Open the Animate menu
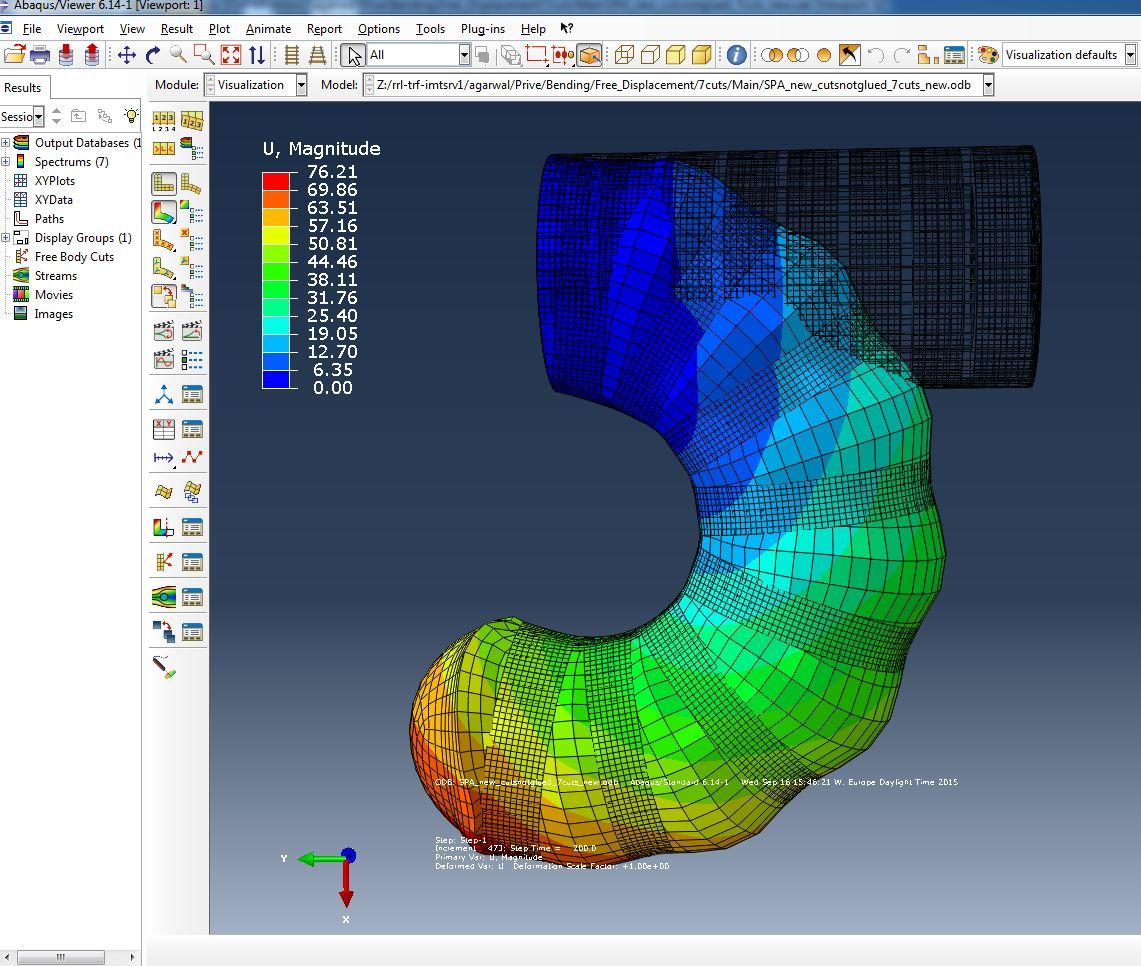The height and width of the screenshot is (966, 1141). pos(268,29)
